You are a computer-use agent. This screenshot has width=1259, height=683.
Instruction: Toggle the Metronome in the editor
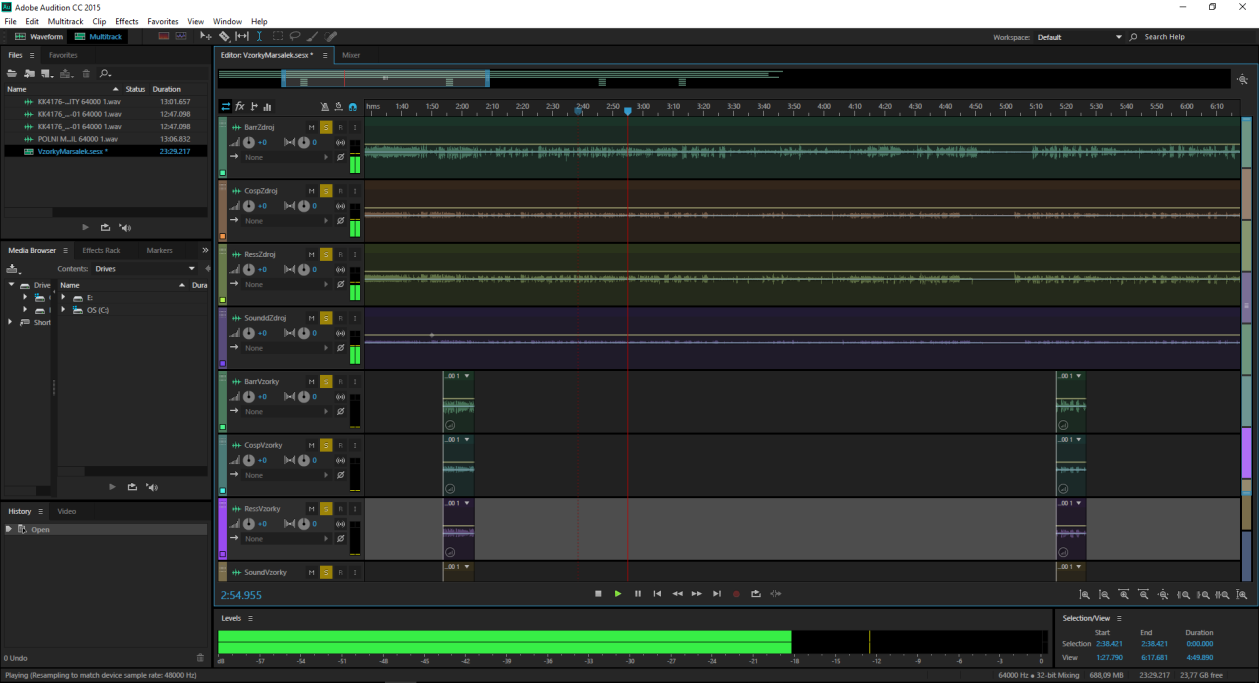(x=325, y=106)
